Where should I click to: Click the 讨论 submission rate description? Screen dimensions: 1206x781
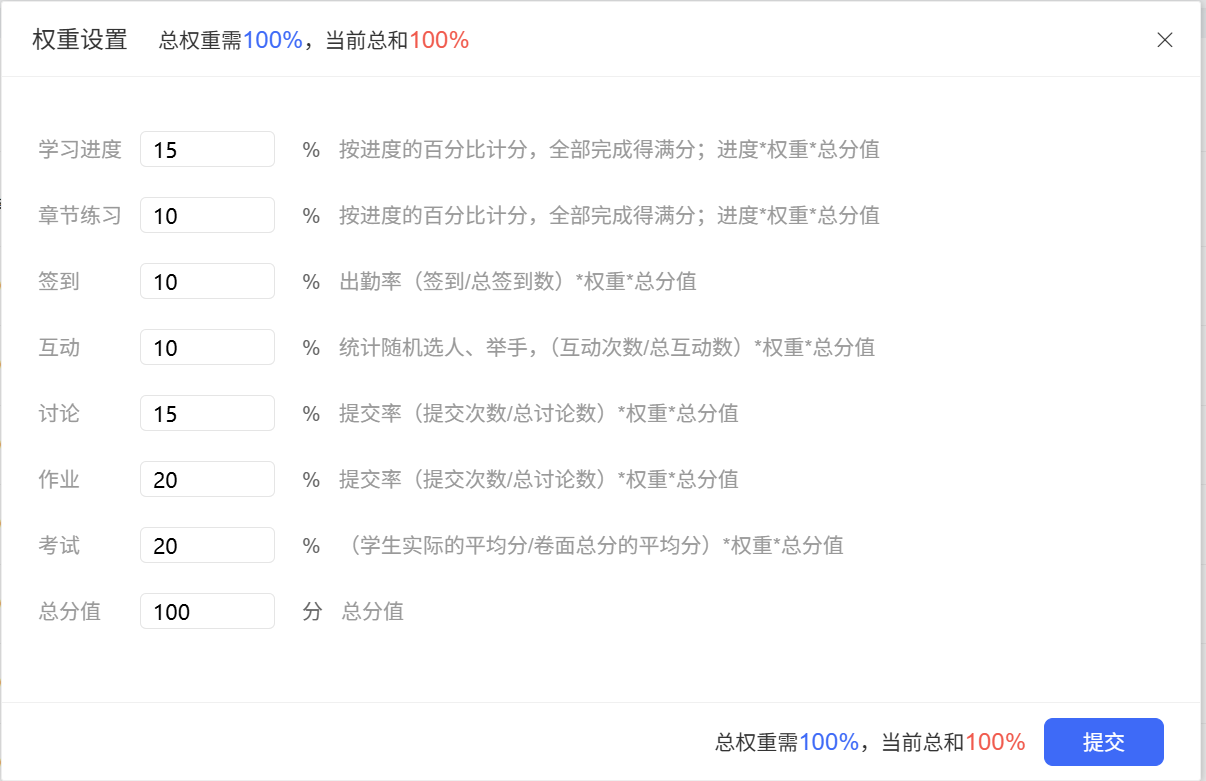538,414
